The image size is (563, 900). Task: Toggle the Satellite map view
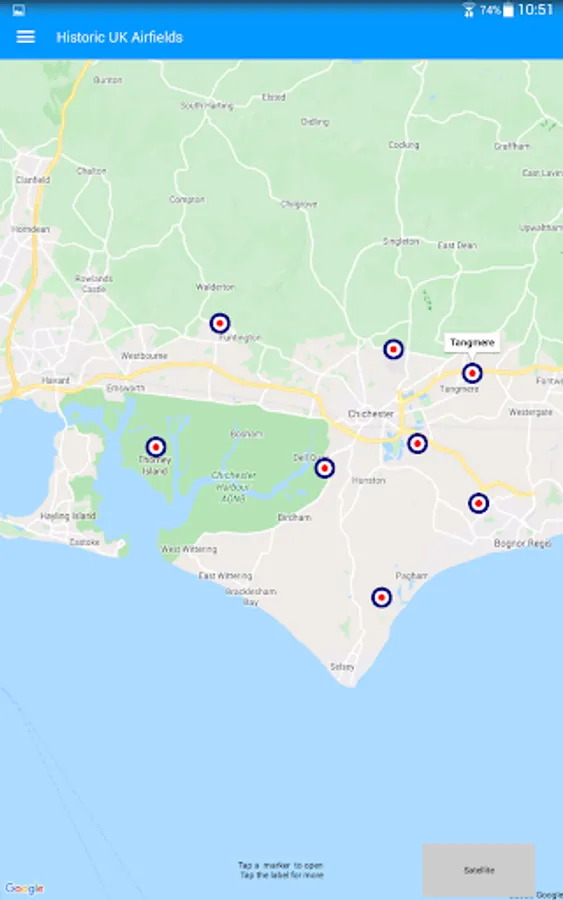point(479,870)
